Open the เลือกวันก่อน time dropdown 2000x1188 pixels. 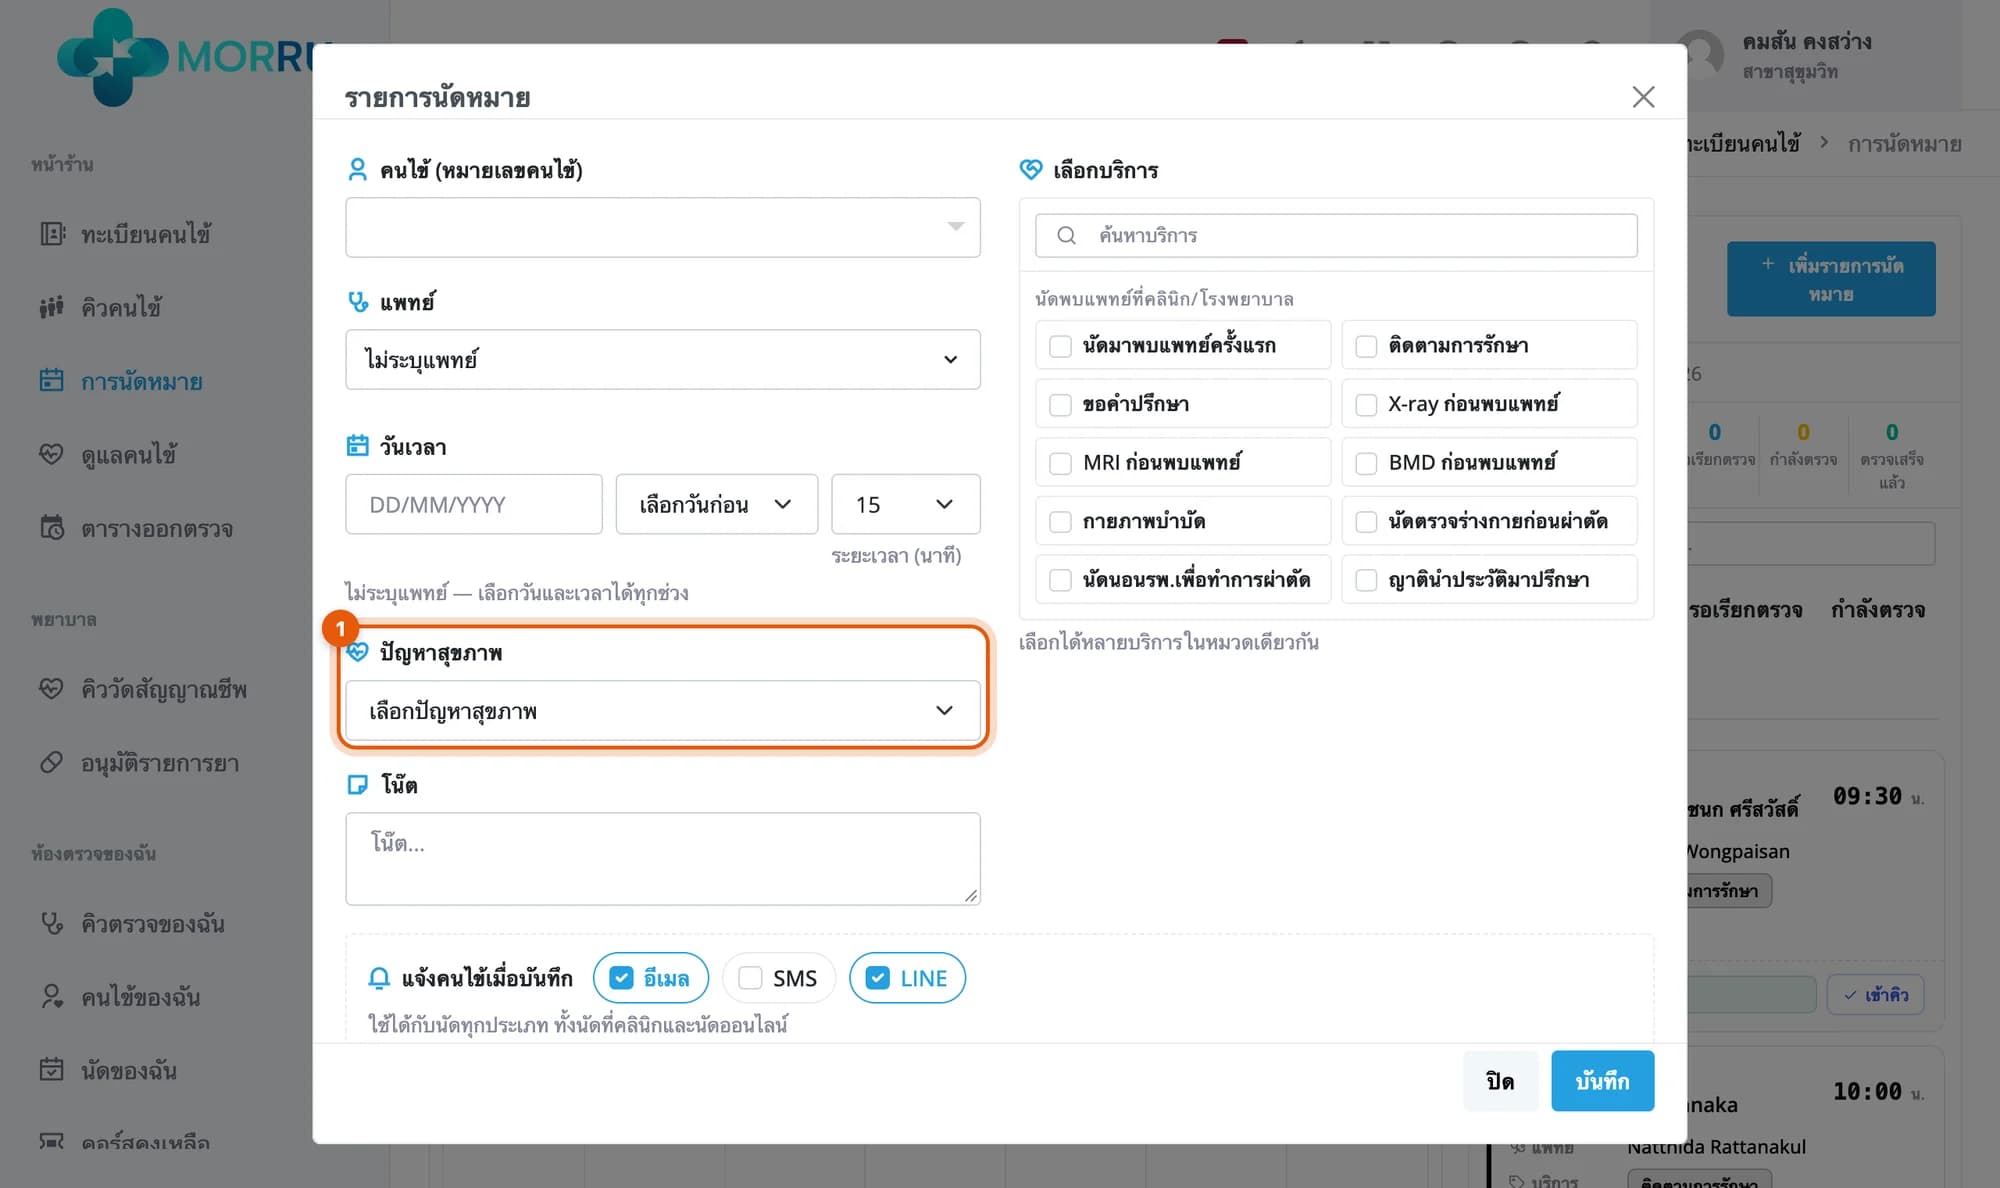coord(717,504)
